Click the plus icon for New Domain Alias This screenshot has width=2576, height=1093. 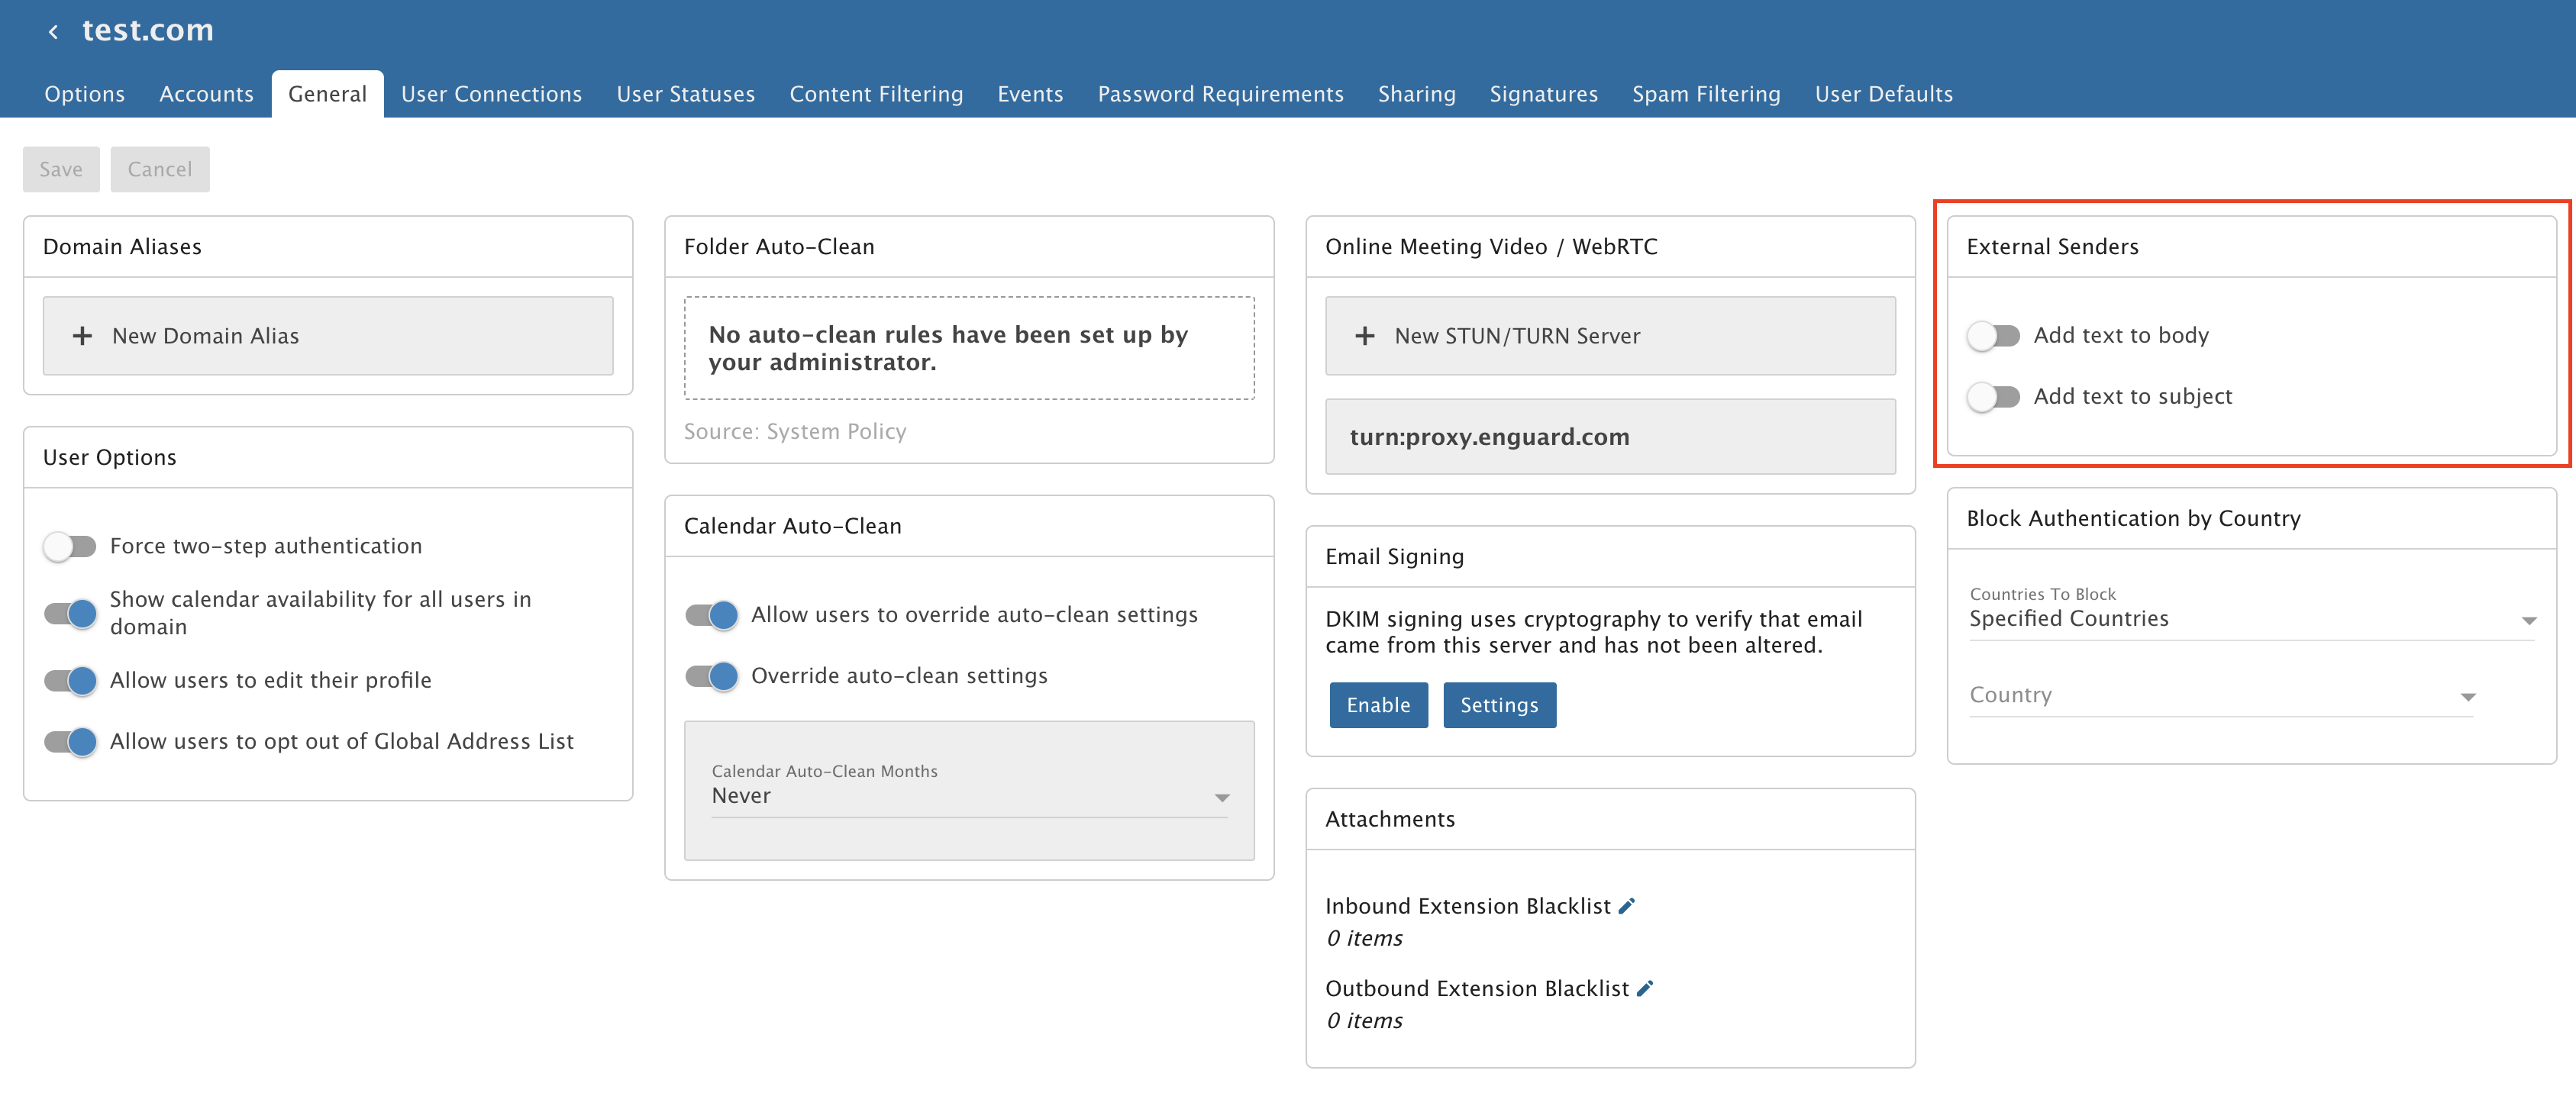(82, 336)
